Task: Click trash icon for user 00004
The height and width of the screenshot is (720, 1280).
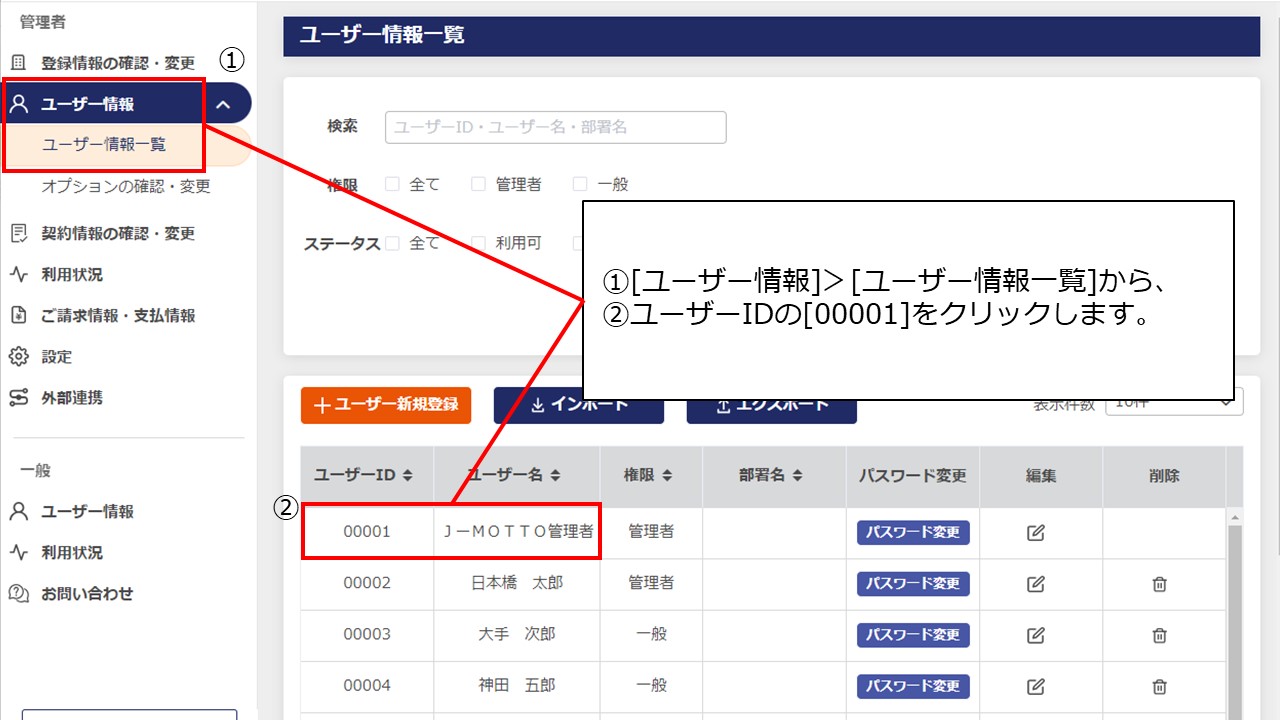Action: 1159,686
